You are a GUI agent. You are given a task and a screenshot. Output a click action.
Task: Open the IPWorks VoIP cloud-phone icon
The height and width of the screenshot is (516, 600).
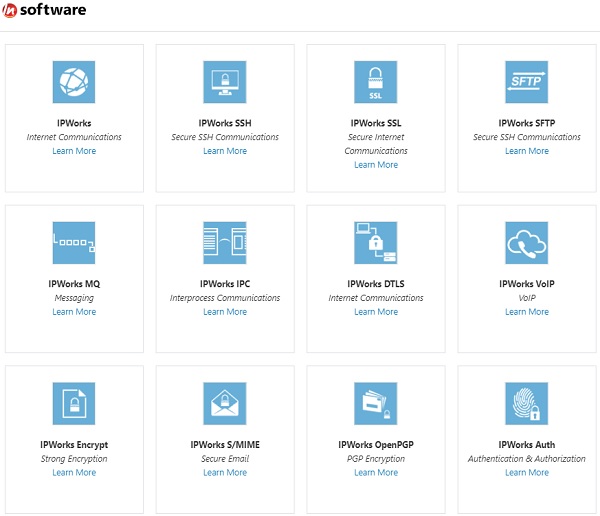point(527,243)
